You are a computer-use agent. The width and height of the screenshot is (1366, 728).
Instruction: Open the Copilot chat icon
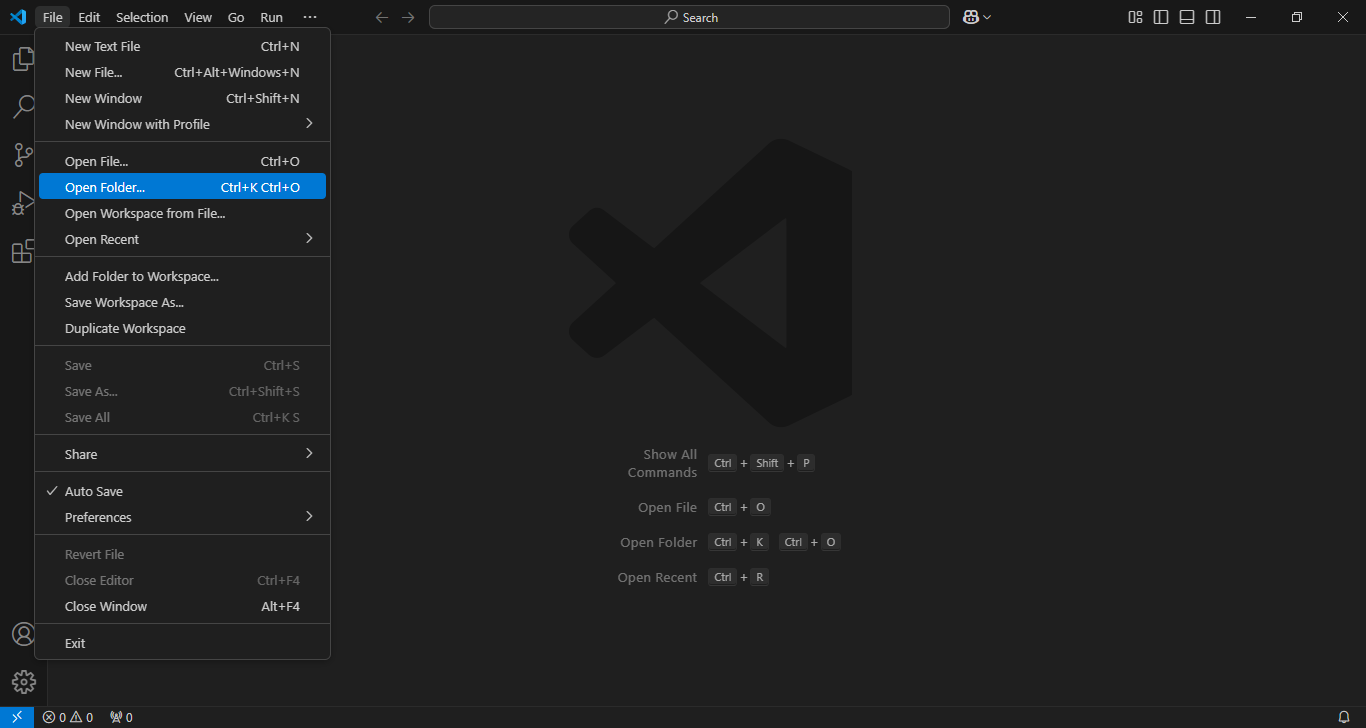coord(970,17)
